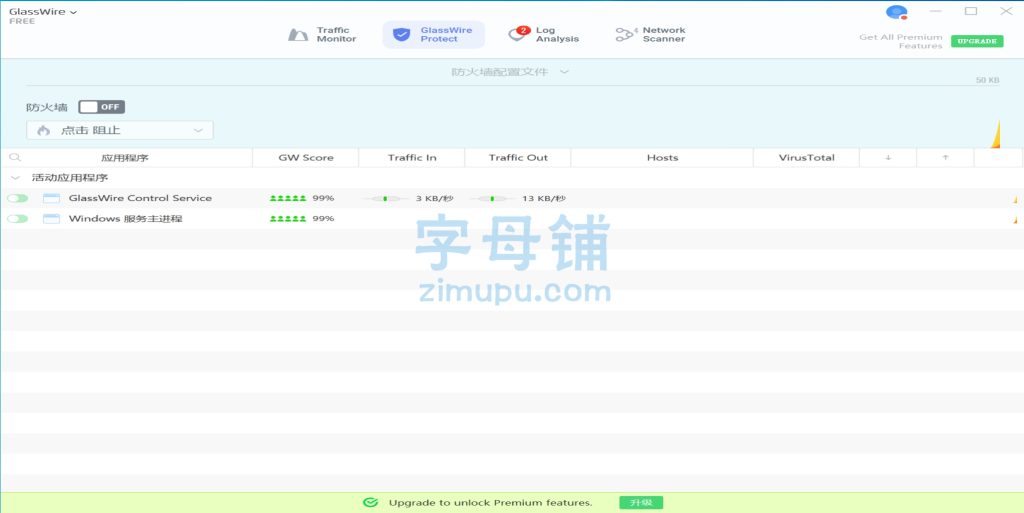Image resolution: width=1024 pixels, height=513 pixels.
Task: Sort by Traffic Out column
Action: 518,157
